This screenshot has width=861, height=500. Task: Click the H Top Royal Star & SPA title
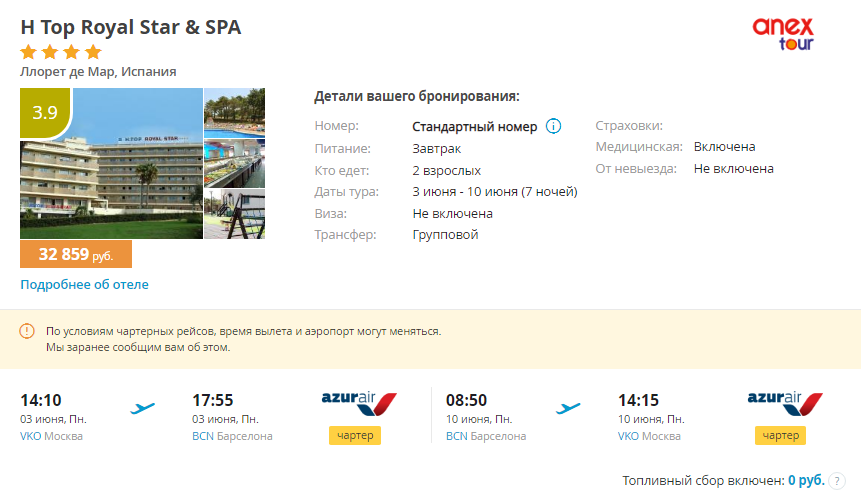coord(131,27)
